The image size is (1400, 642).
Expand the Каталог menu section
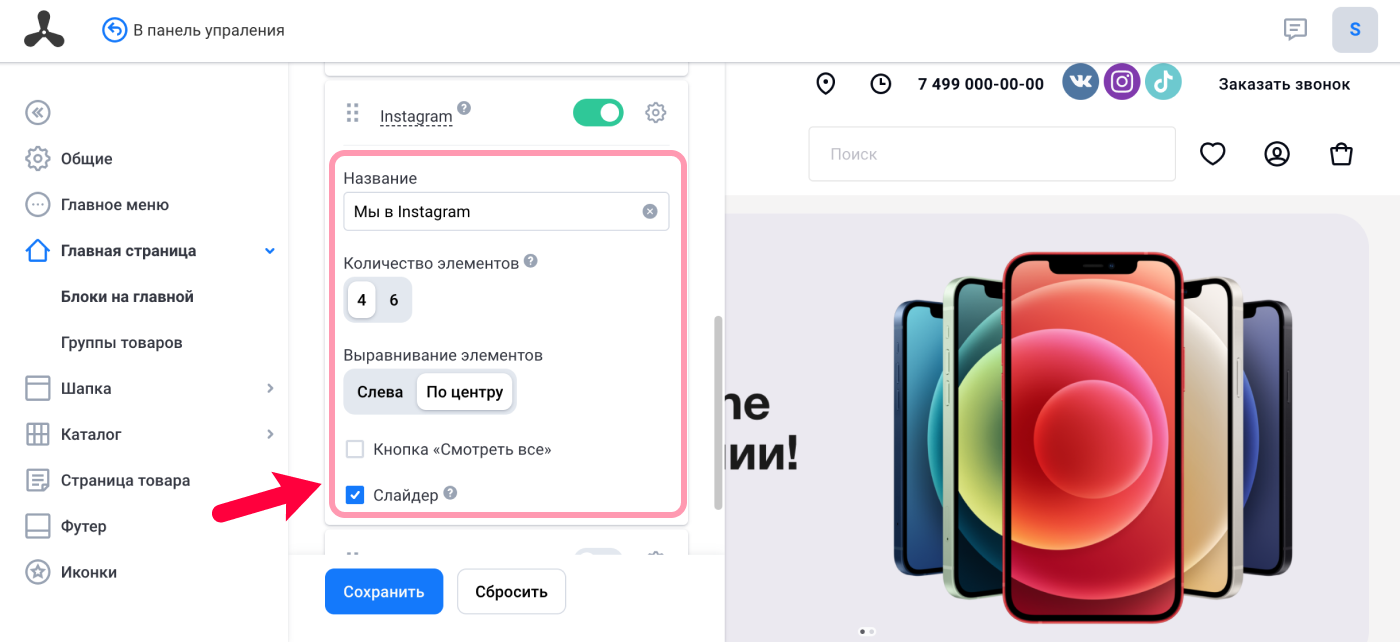[270, 434]
